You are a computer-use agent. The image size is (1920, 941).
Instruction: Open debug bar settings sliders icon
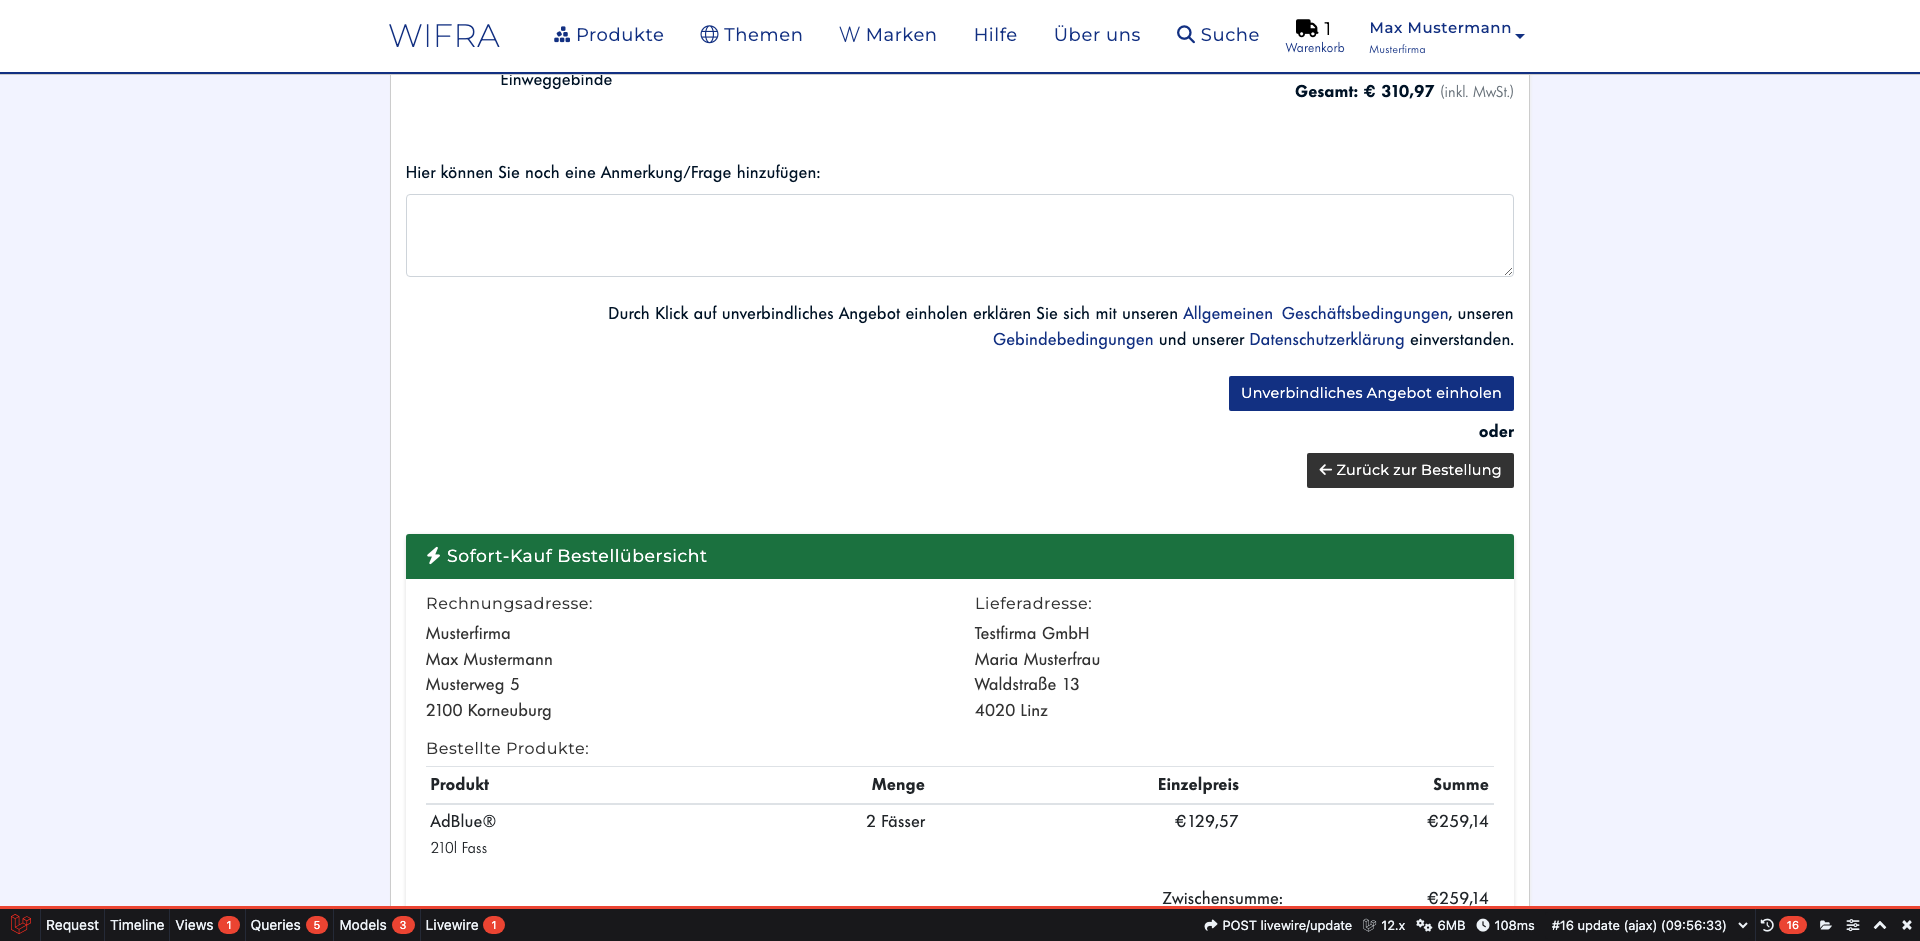pos(1853,925)
